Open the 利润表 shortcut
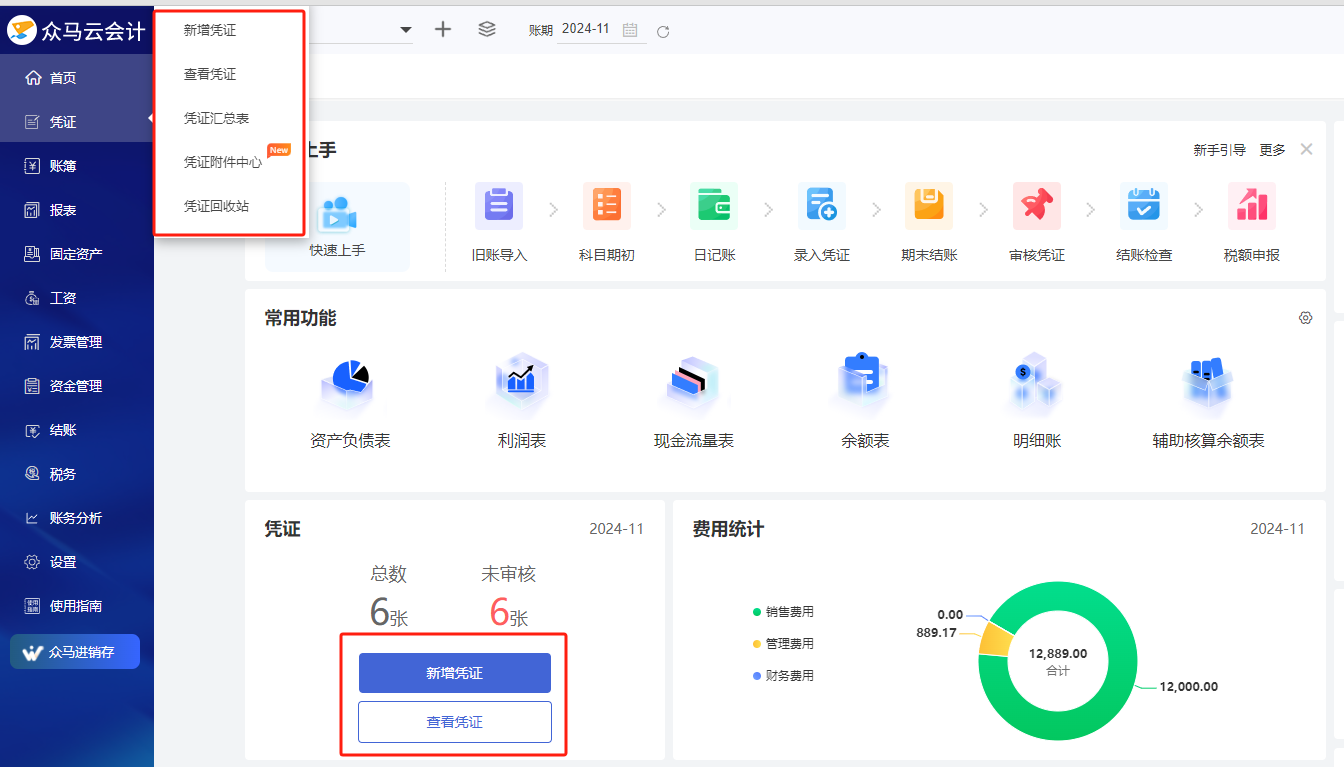This screenshot has width=1344, height=767. (522, 401)
